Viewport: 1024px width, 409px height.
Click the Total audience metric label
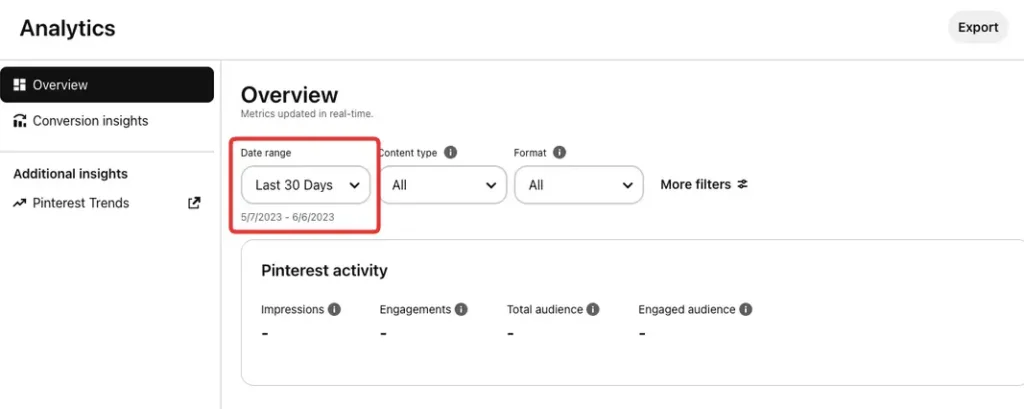[545, 310]
